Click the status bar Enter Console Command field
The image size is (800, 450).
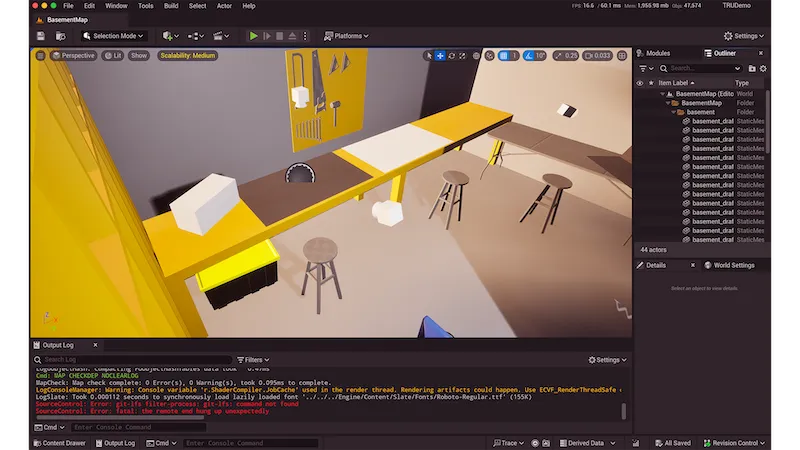tap(250, 443)
